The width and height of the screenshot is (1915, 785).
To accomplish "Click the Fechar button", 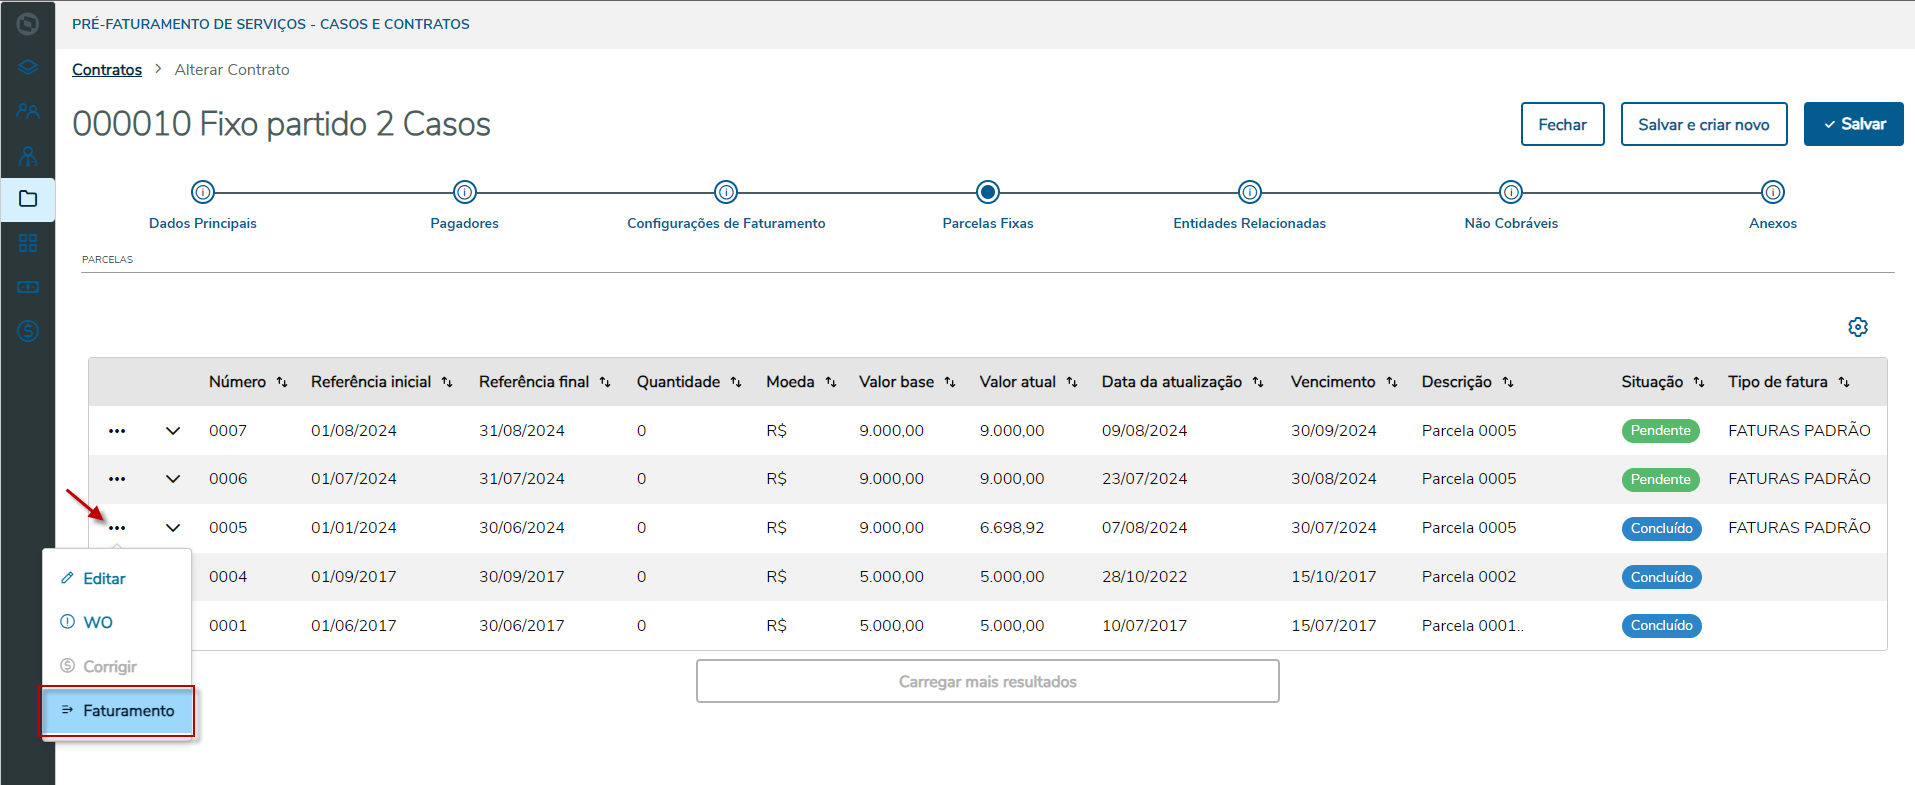I will tap(1562, 124).
